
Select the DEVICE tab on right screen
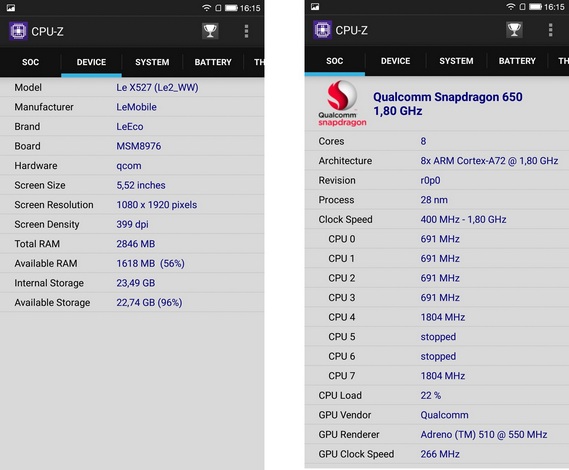pos(396,61)
